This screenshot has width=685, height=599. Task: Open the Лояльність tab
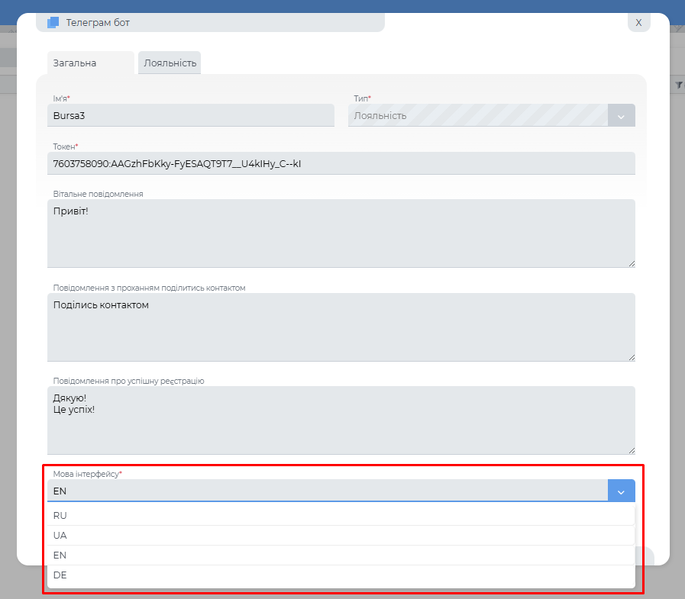pyautogui.click(x=170, y=63)
